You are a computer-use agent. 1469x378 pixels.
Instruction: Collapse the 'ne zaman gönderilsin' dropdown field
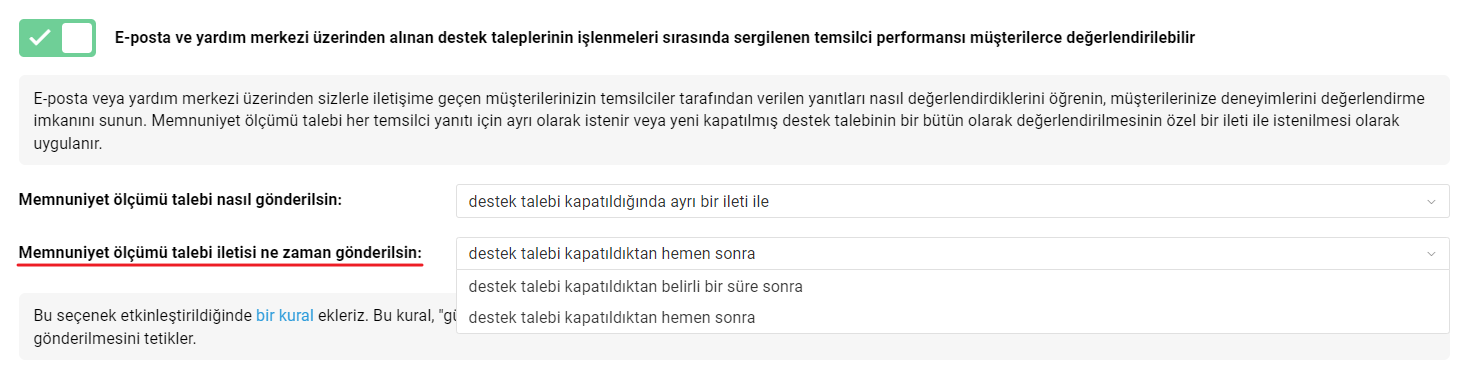952,253
